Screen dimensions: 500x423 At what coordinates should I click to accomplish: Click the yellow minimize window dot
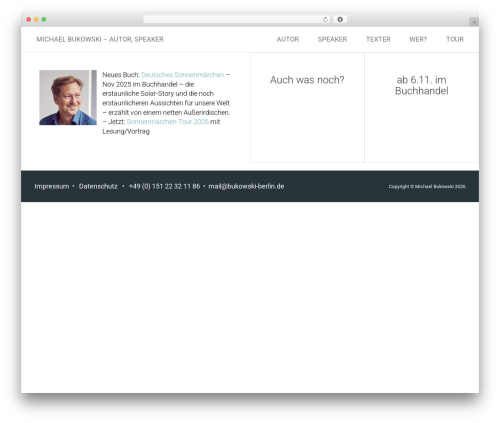coord(36,19)
